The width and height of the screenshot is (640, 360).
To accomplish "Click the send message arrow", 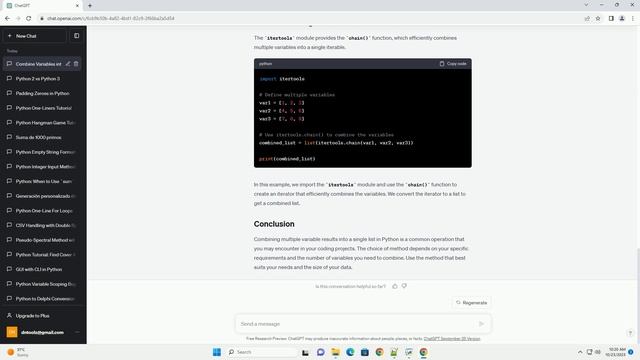I will click(x=481, y=324).
